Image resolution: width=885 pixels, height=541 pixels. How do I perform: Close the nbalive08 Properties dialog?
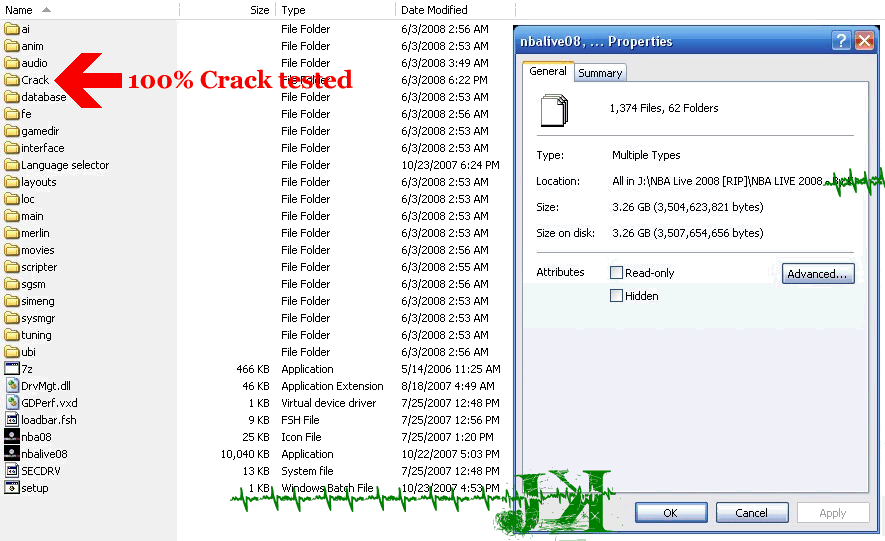pos(865,41)
